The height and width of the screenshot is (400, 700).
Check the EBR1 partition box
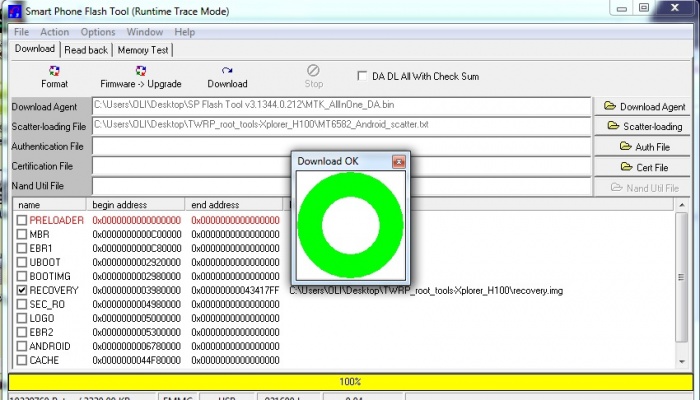[21, 248]
